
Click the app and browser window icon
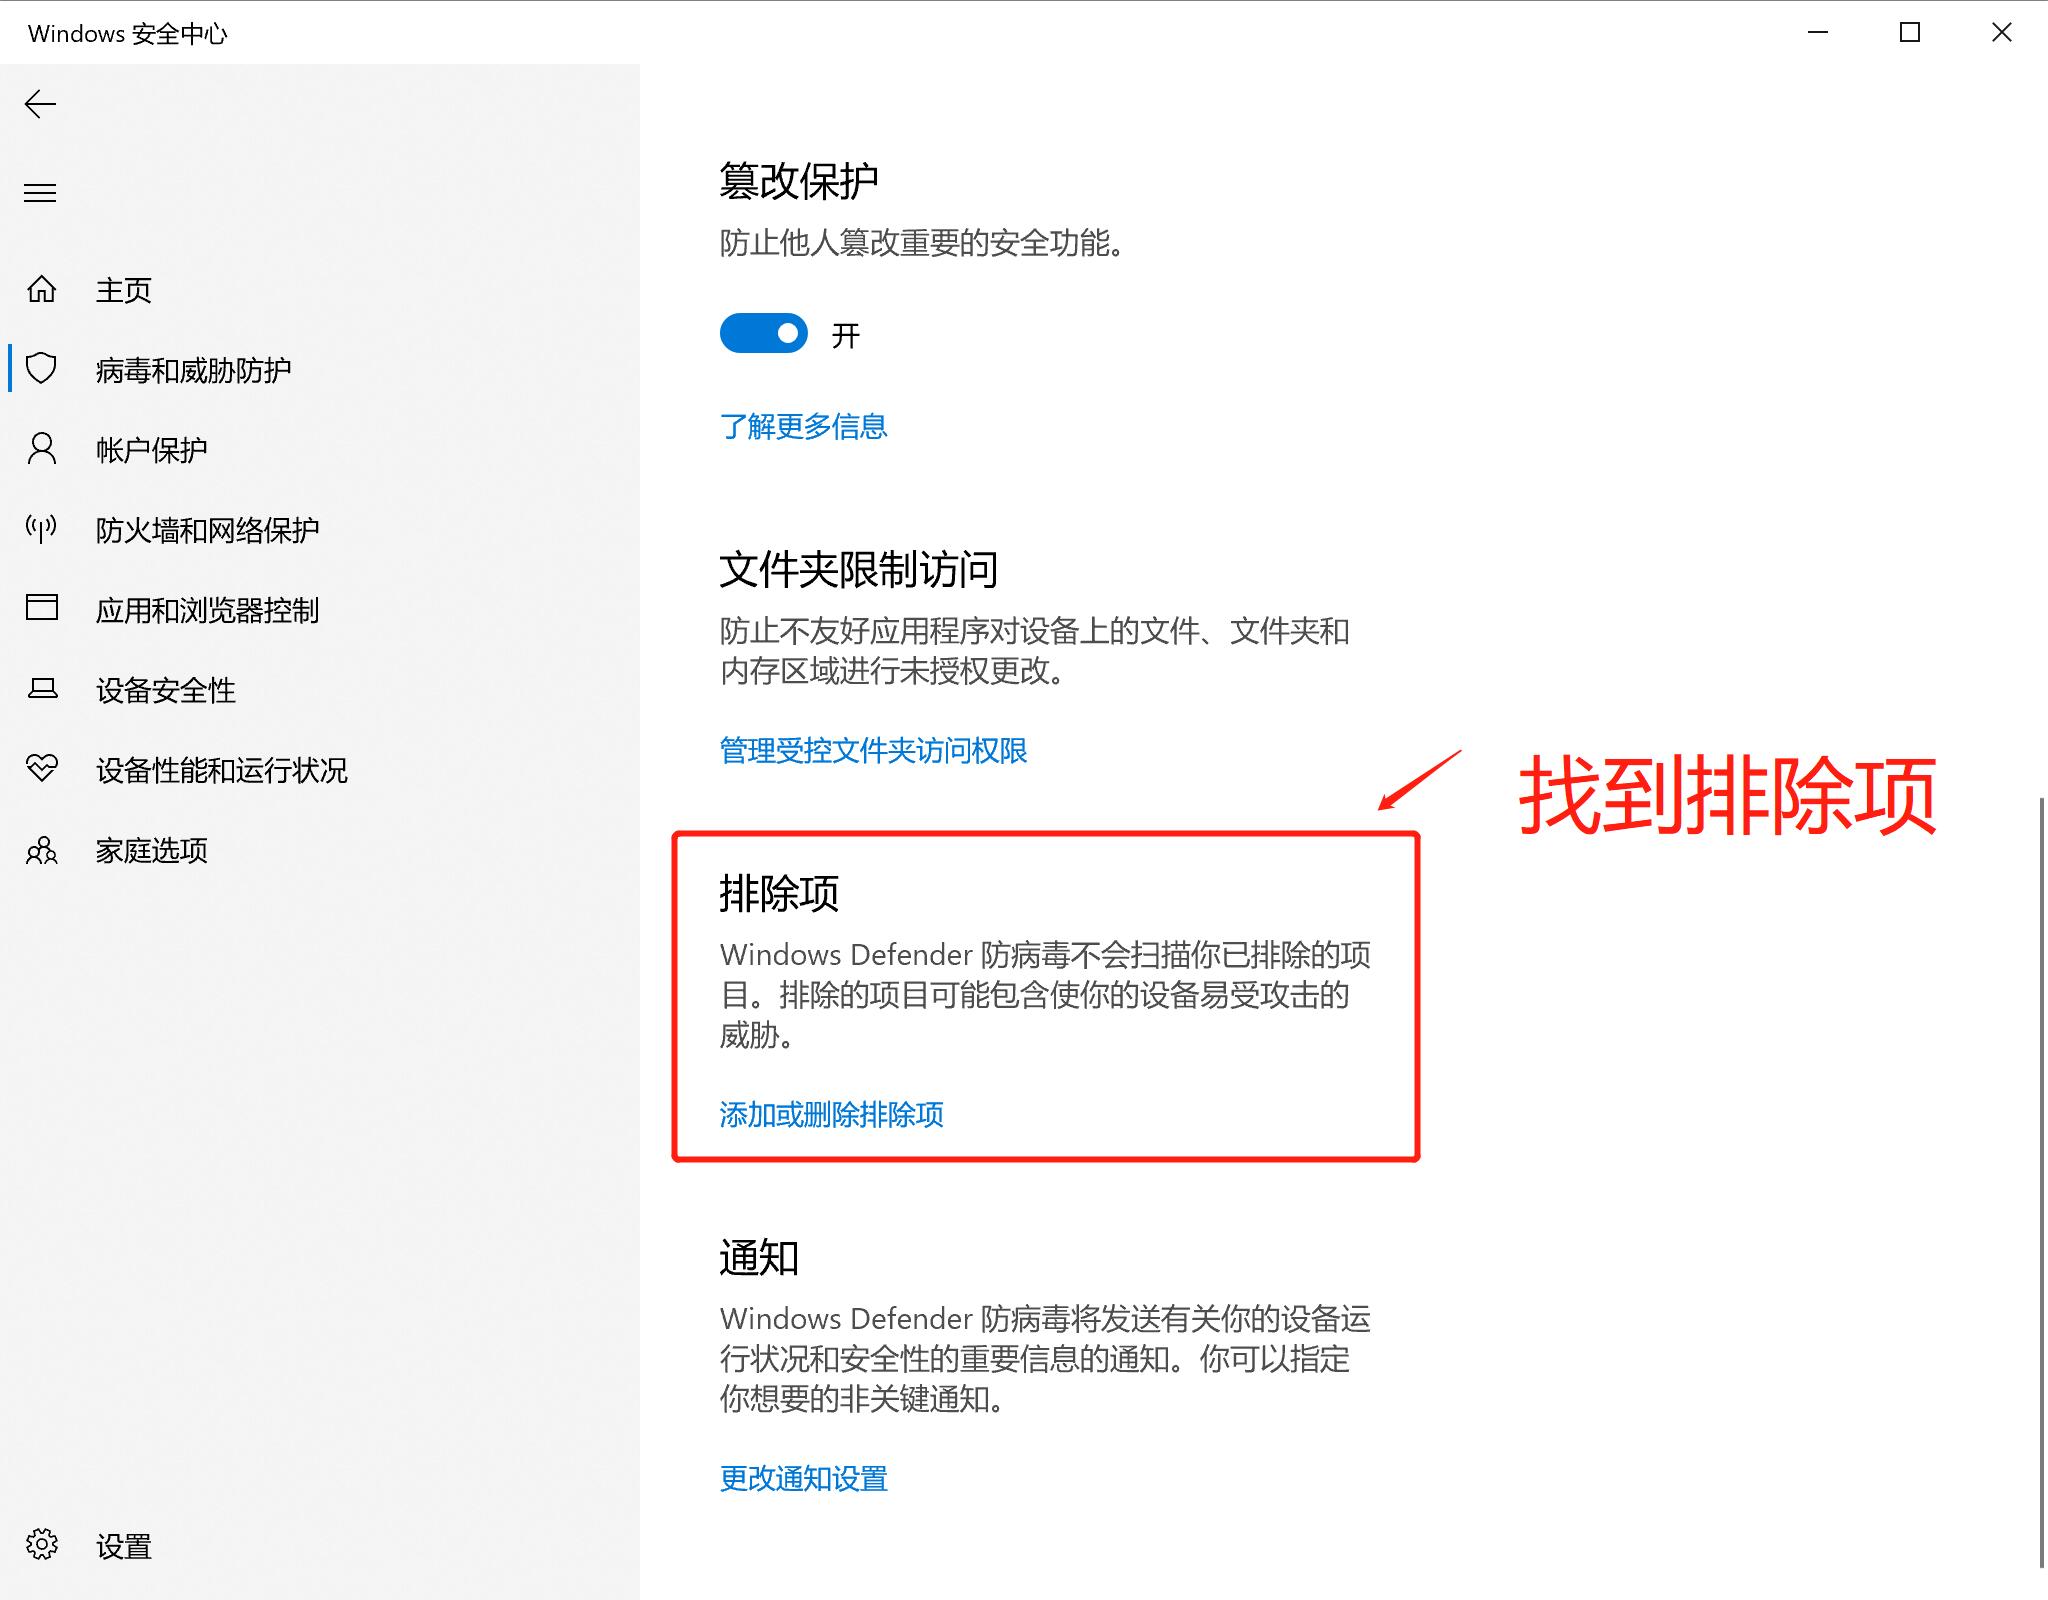pyautogui.click(x=41, y=608)
